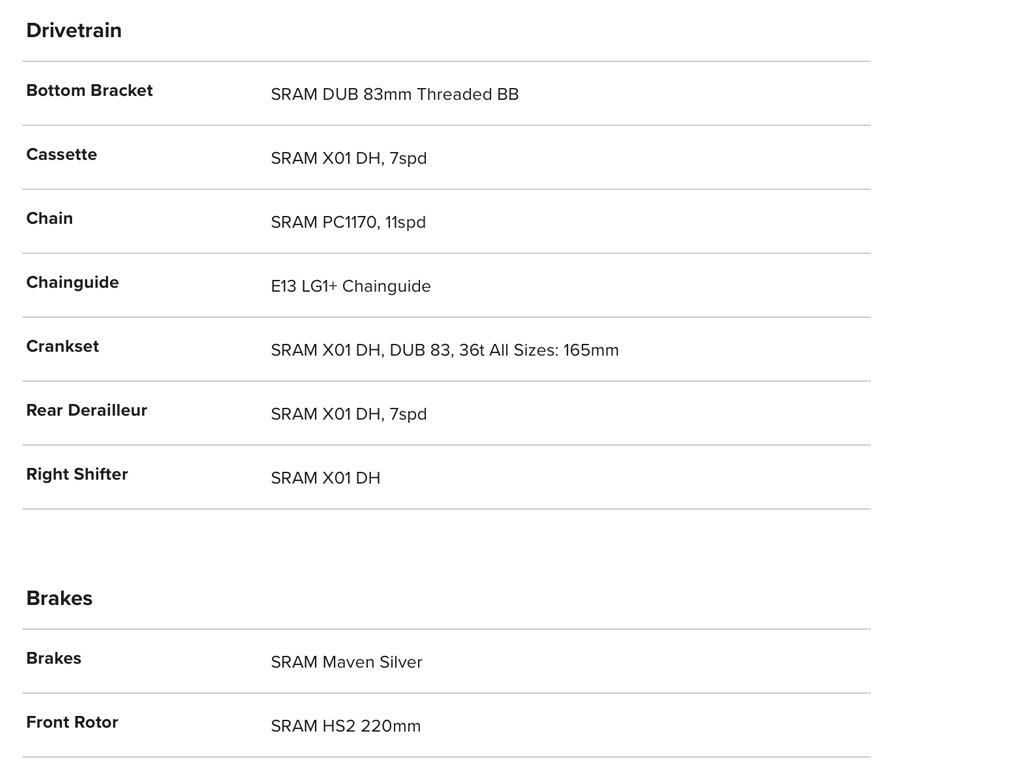Screen dimensions: 1024x768
Task: Click the E13 LG1+ Chainguide value
Action: [350, 286]
